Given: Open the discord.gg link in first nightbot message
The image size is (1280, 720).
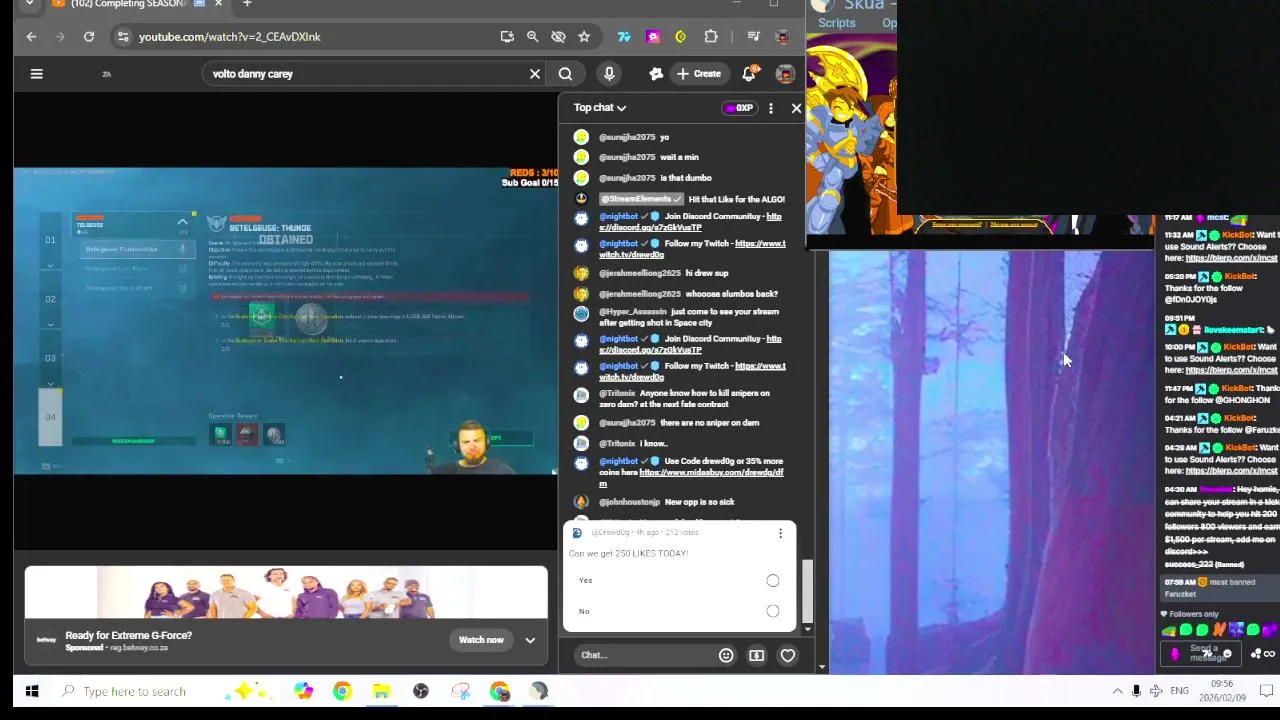Looking at the screenshot, I should (x=691, y=222).
